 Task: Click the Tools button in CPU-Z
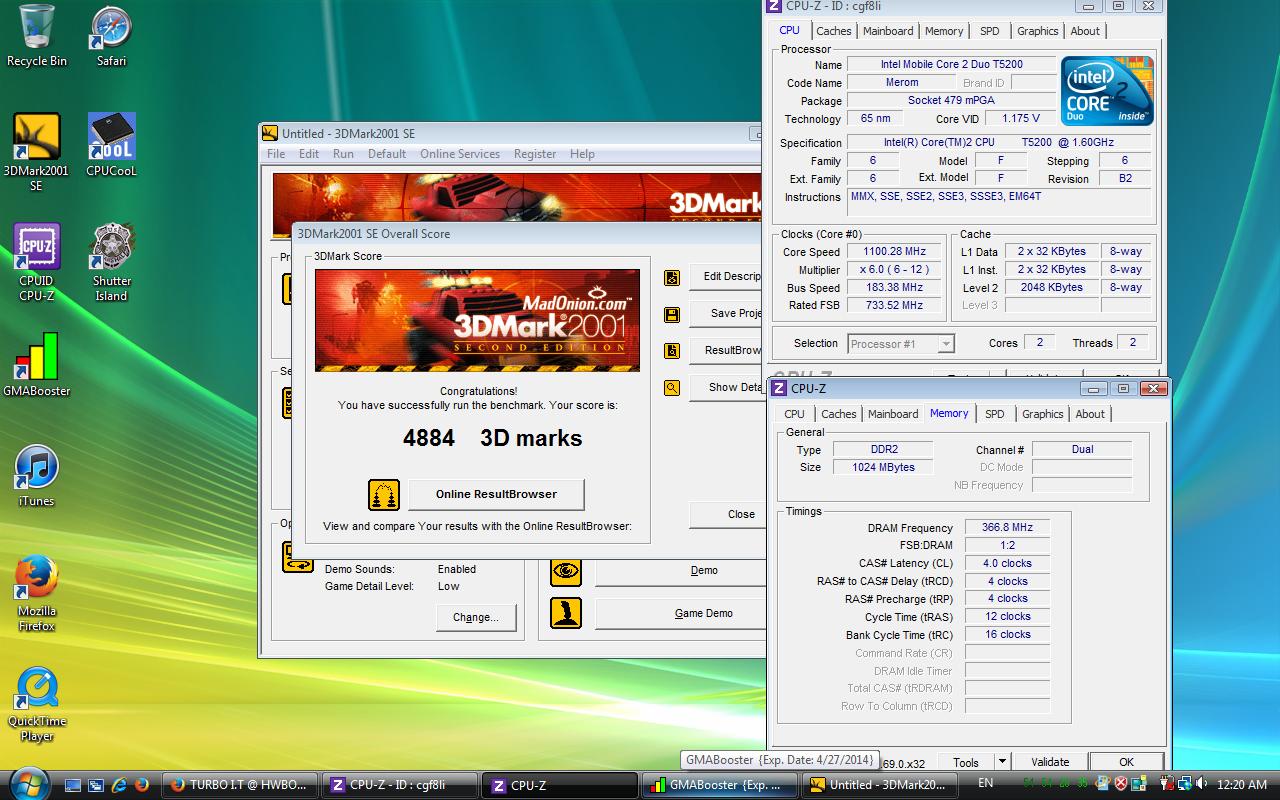966,762
